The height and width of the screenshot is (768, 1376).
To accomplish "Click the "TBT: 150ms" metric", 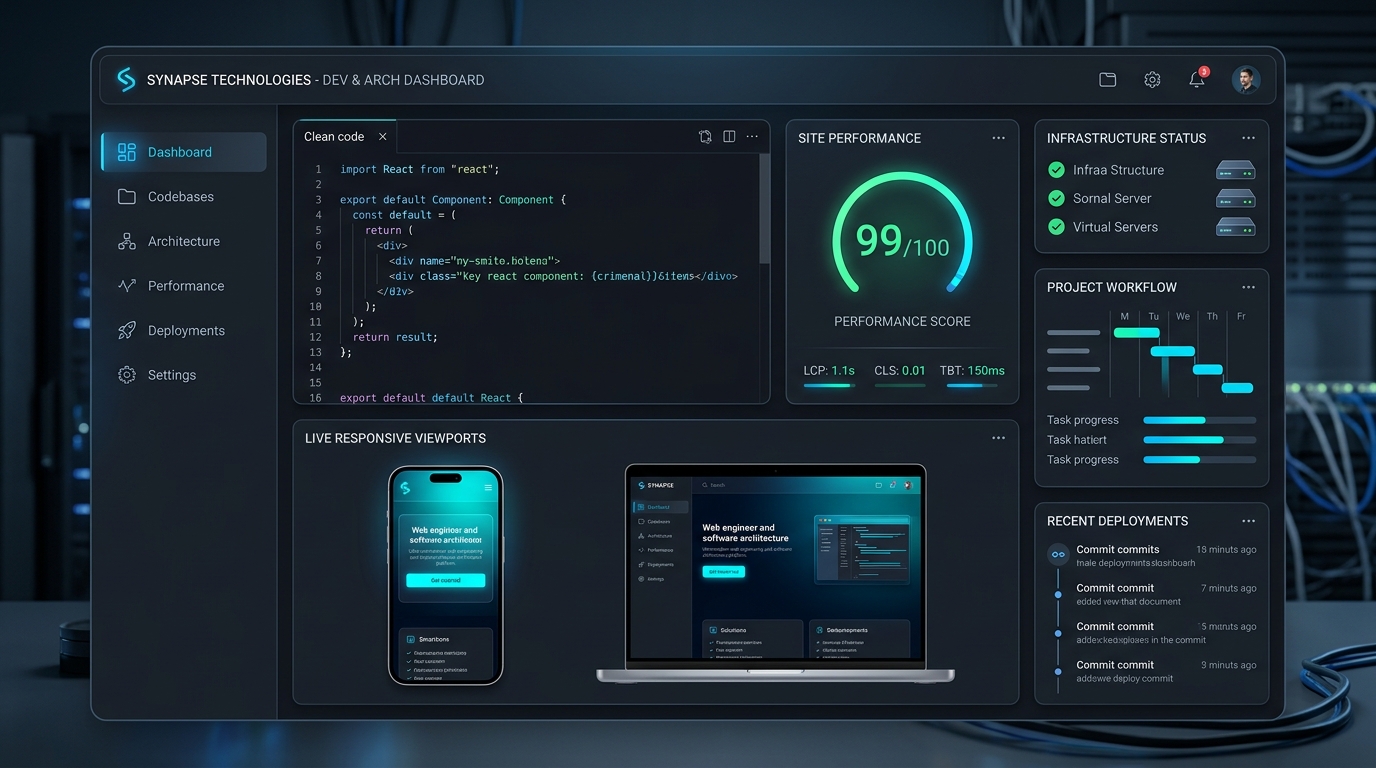I will pyautogui.click(x=972, y=370).
